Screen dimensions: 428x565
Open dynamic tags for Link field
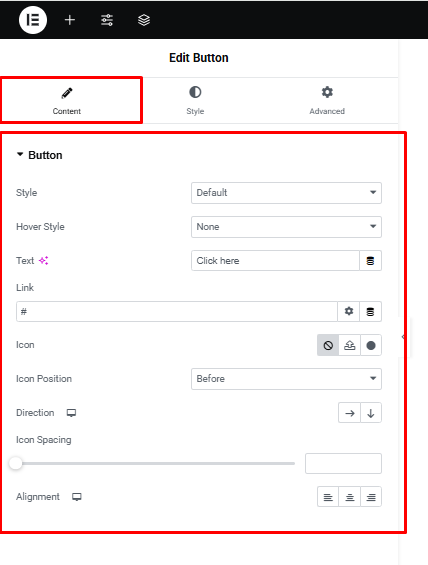point(370,311)
